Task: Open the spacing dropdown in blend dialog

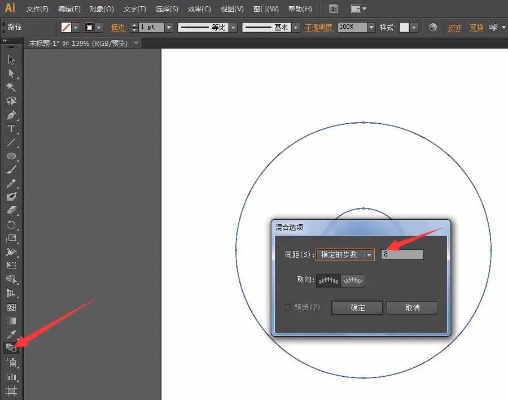Action: pos(345,255)
